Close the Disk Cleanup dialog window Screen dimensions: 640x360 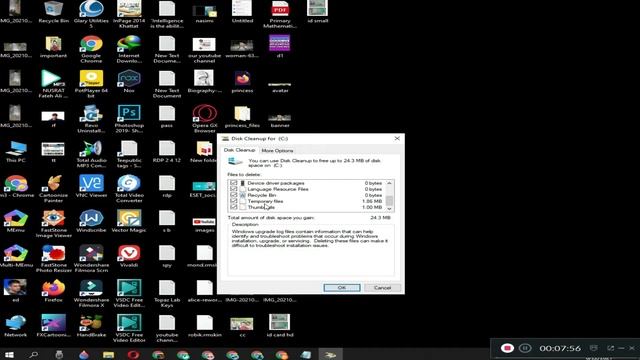(397, 139)
